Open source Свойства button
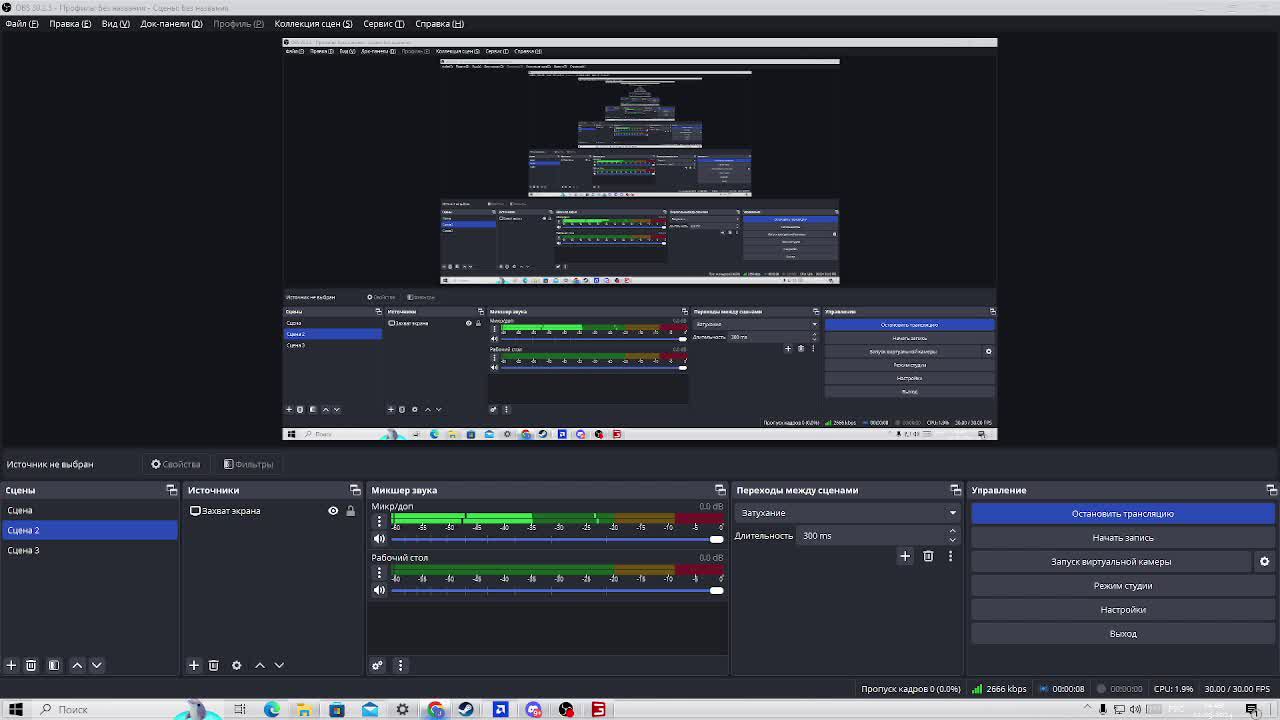1280x720 pixels. [176, 464]
